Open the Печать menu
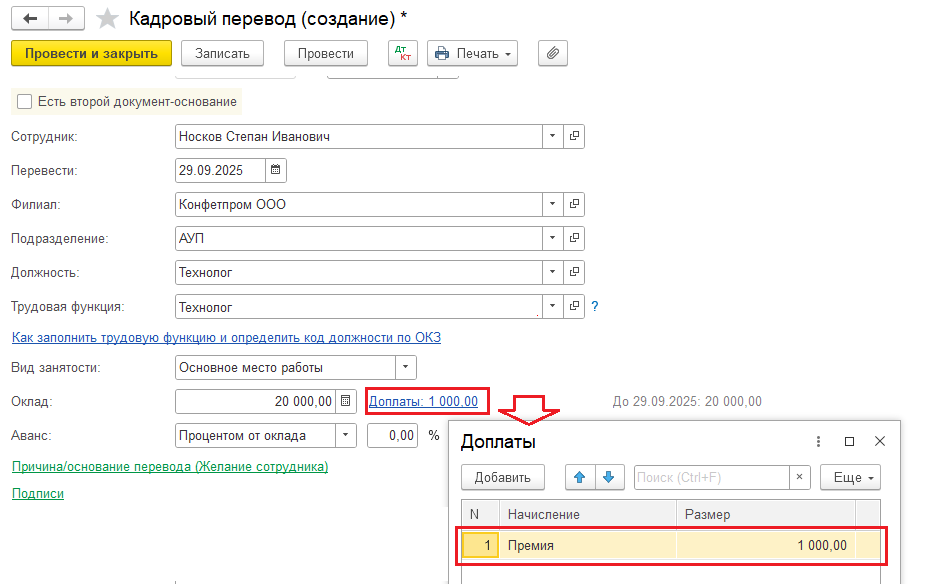The width and height of the screenshot is (943, 584). (472, 53)
